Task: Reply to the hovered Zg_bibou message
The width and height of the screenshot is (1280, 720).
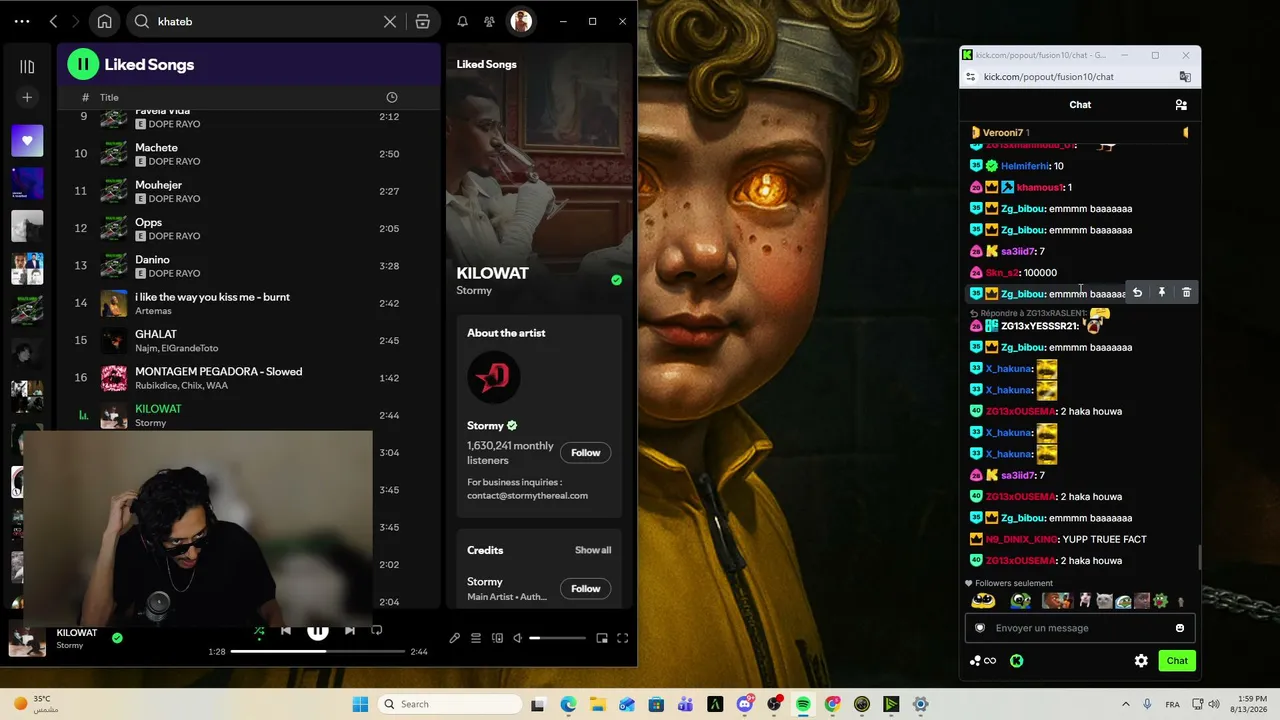Action: pos(1137,293)
